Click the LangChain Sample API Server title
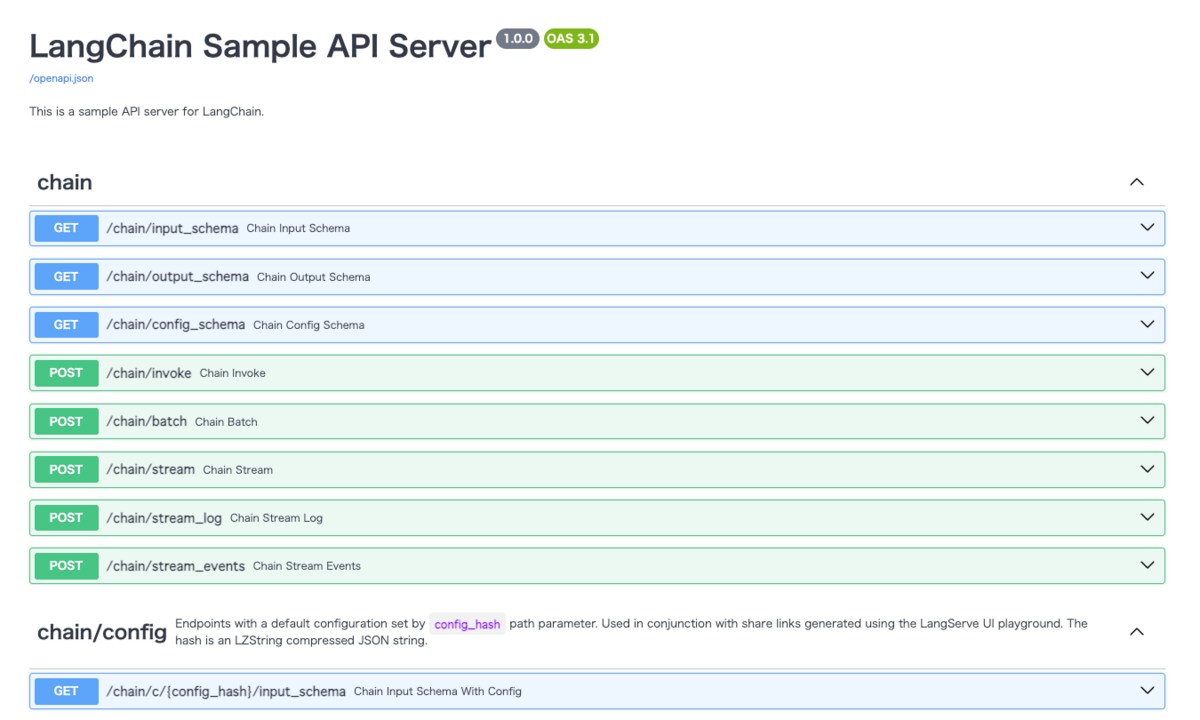The width and height of the screenshot is (1200, 720). [x=260, y=46]
